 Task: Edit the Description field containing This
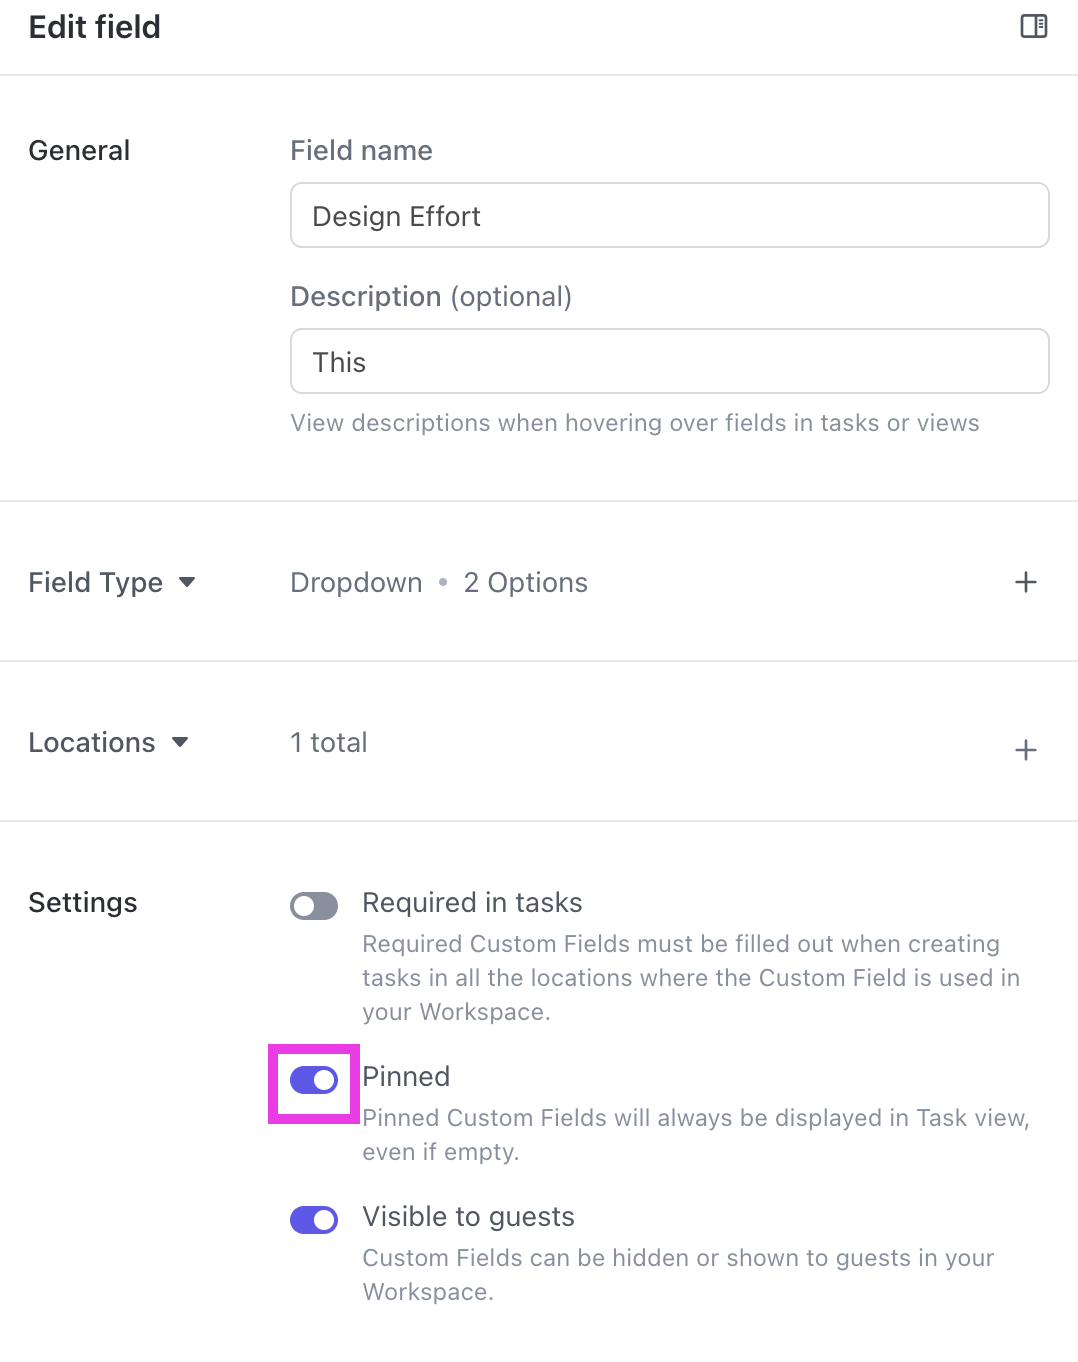coord(669,361)
